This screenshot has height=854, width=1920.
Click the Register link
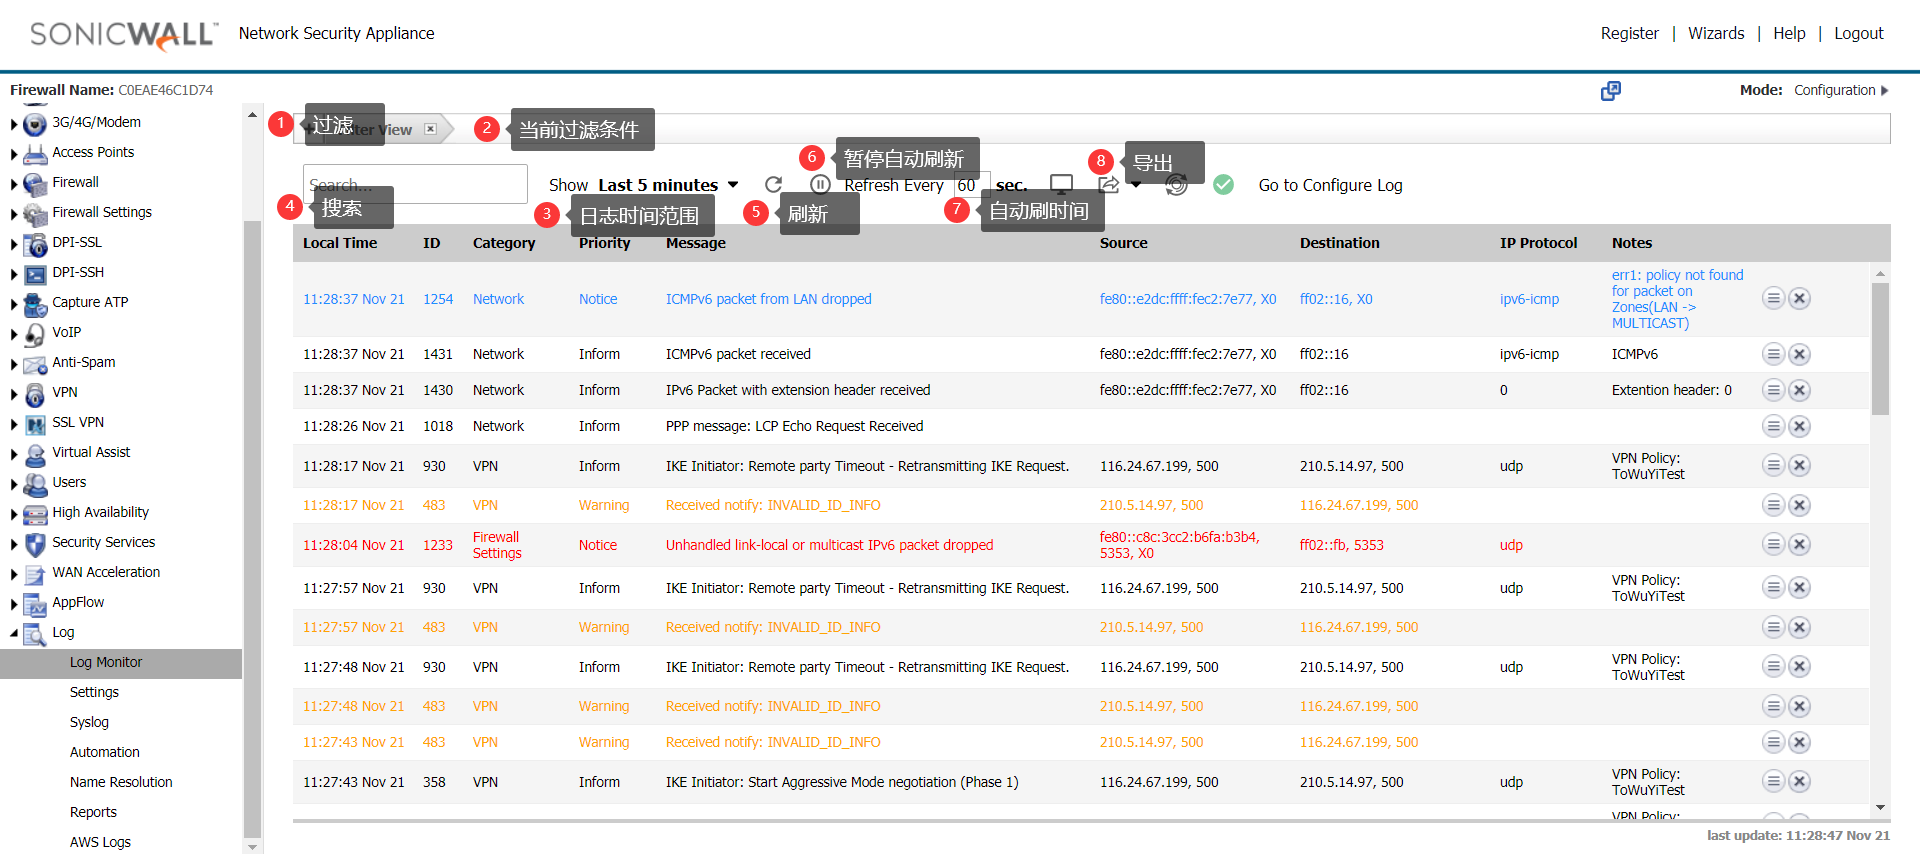point(1629,33)
